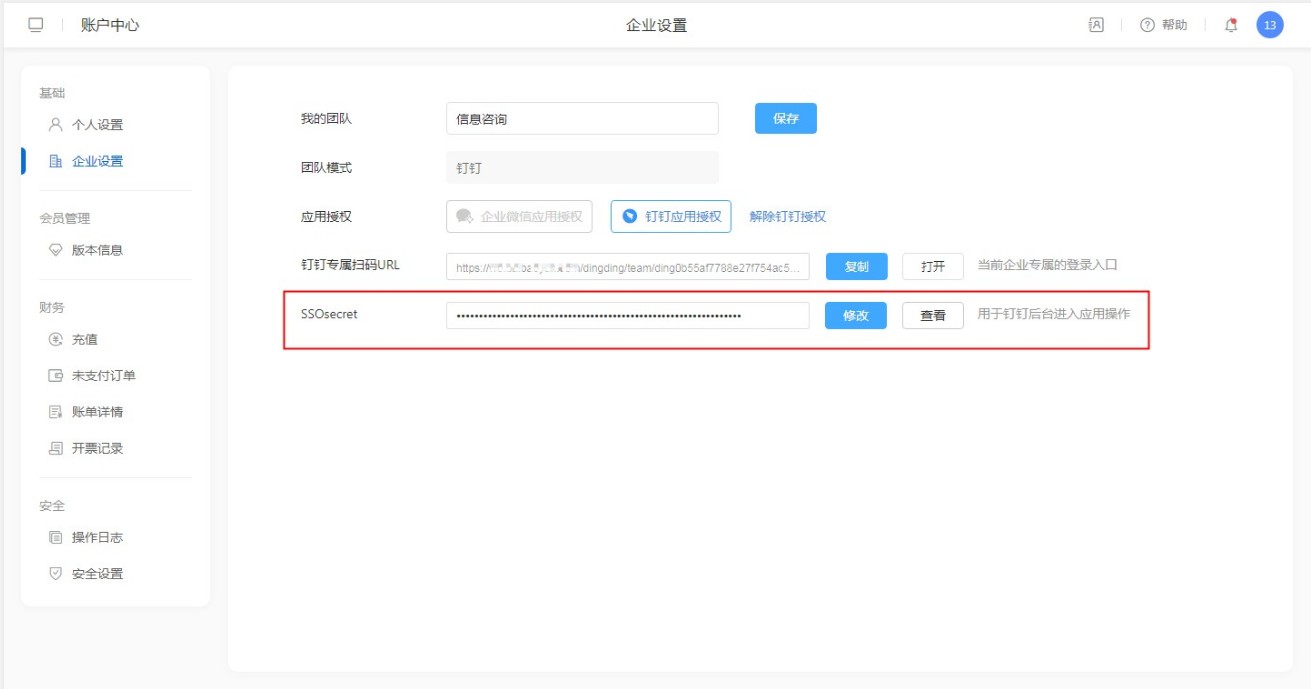Open 操作日志 under 安全
This screenshot has width=1311, height=689.
tap(97, 537)
